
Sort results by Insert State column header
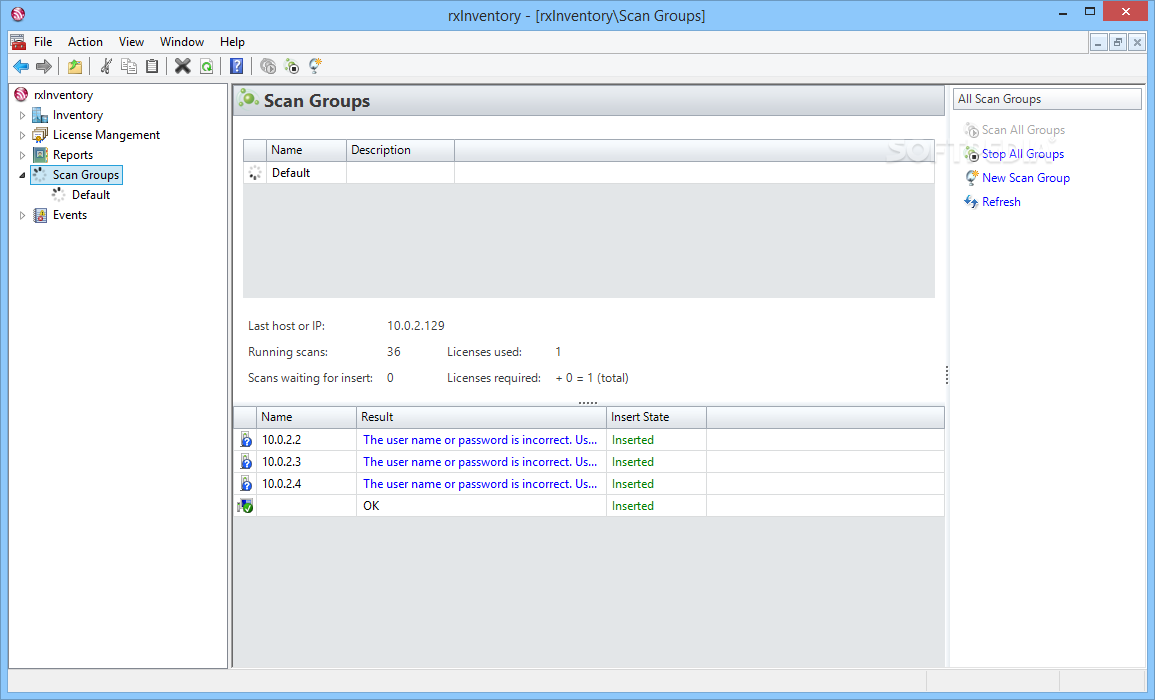(656, 417)
